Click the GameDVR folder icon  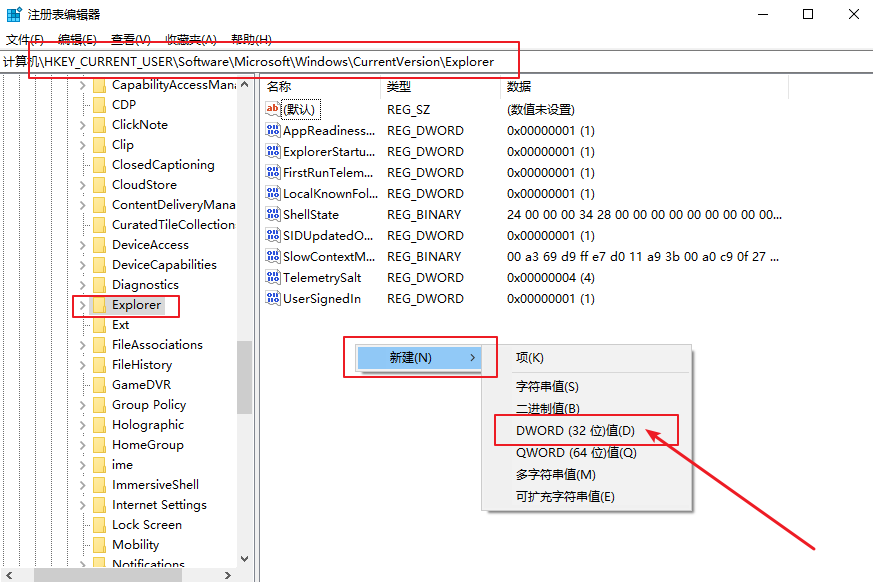pos(97,384)
